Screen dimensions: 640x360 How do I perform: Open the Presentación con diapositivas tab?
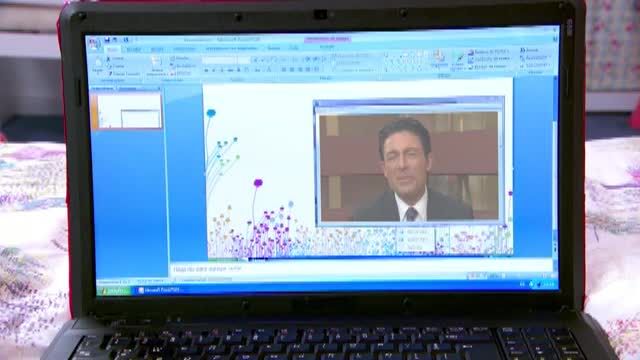(231, 49)
